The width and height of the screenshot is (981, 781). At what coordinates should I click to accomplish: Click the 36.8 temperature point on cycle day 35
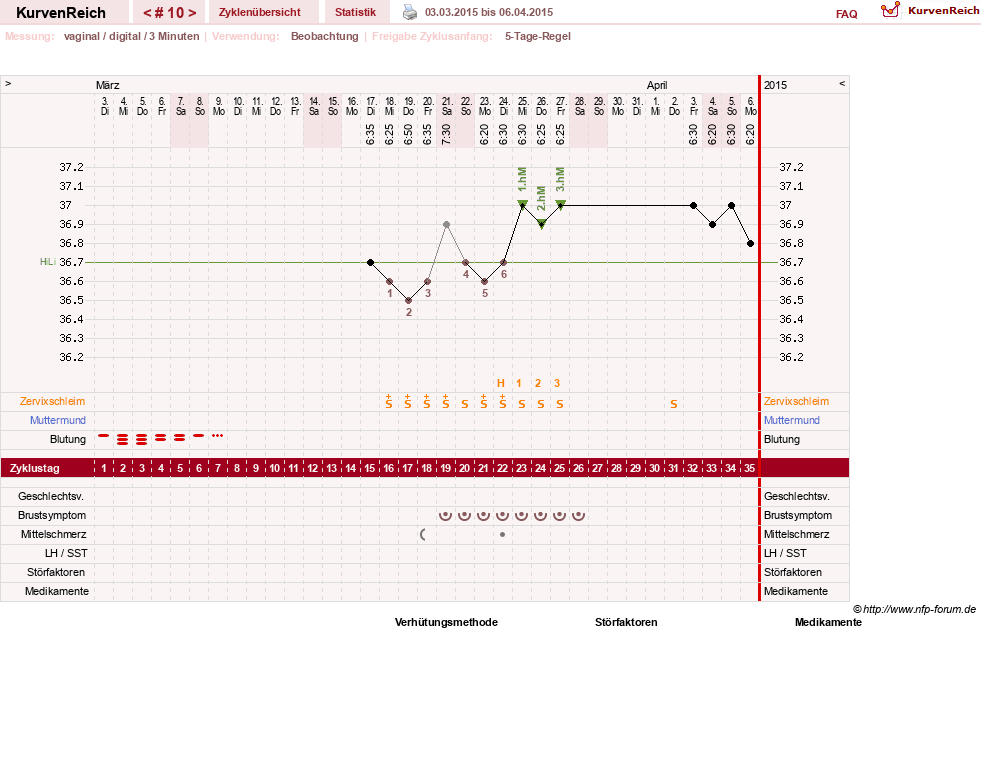750,243
